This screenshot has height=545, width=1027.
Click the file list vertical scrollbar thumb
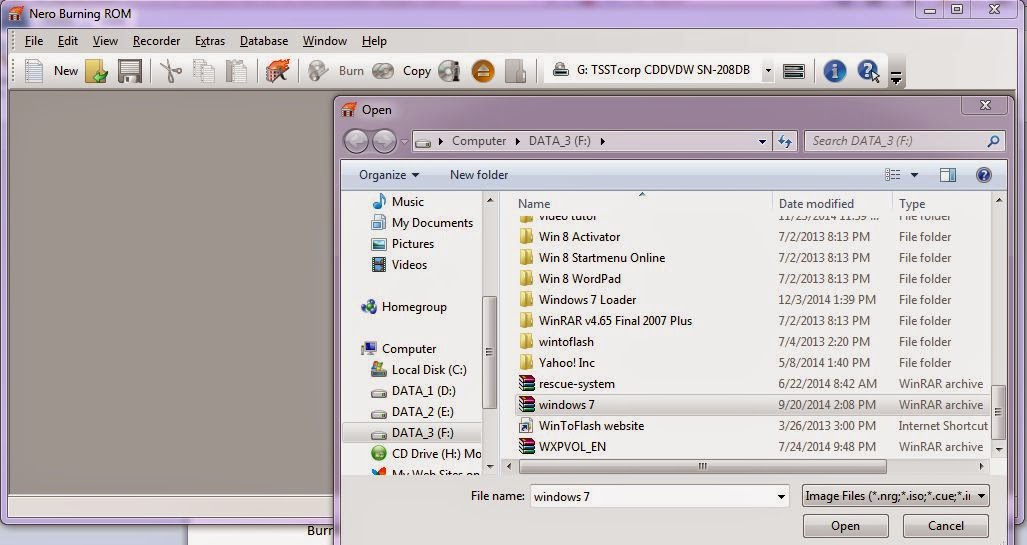pyautogui.click(x=998, y=412)
